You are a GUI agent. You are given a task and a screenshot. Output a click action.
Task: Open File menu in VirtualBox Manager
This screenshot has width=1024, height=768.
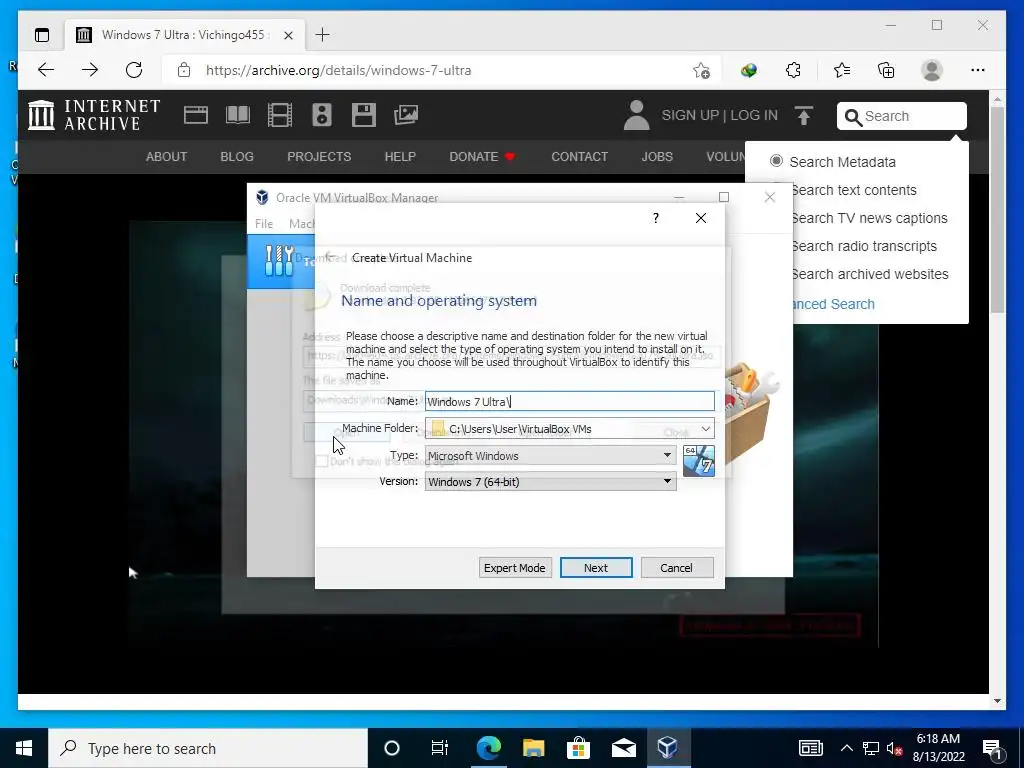(264, 224)
